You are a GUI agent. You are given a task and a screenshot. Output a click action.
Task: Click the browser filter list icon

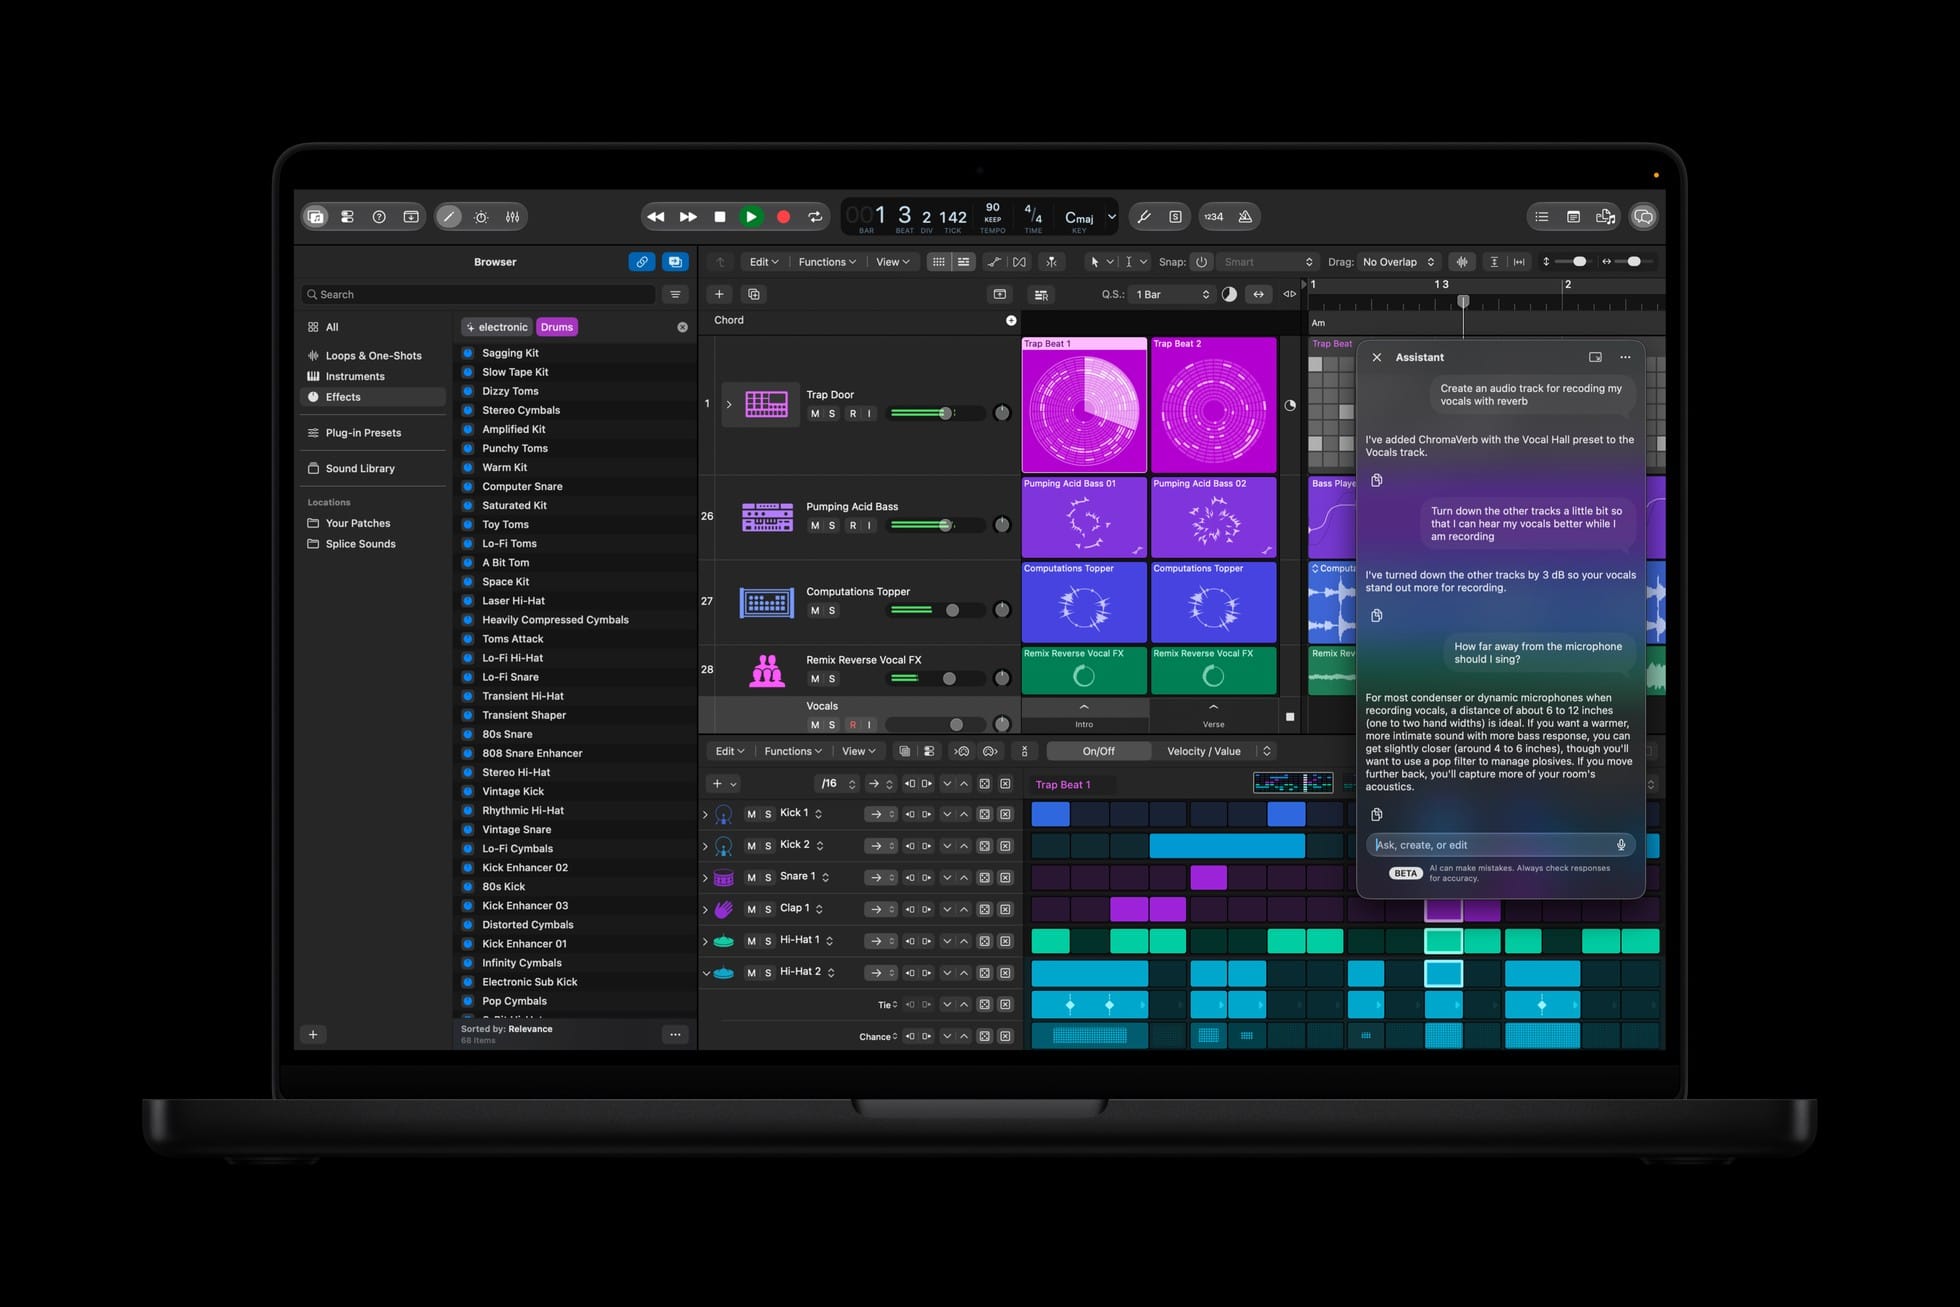[675, 294]
